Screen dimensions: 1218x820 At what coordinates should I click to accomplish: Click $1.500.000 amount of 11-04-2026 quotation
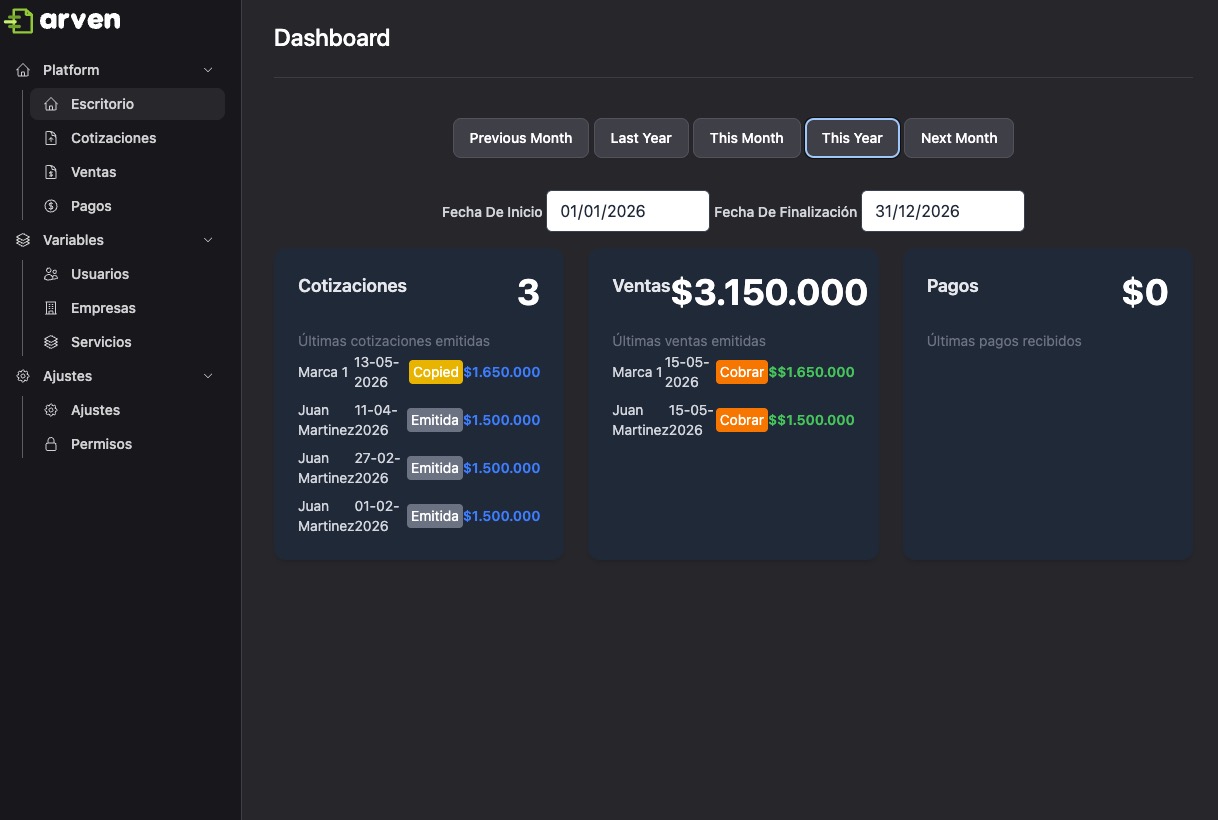pos(502,420)
